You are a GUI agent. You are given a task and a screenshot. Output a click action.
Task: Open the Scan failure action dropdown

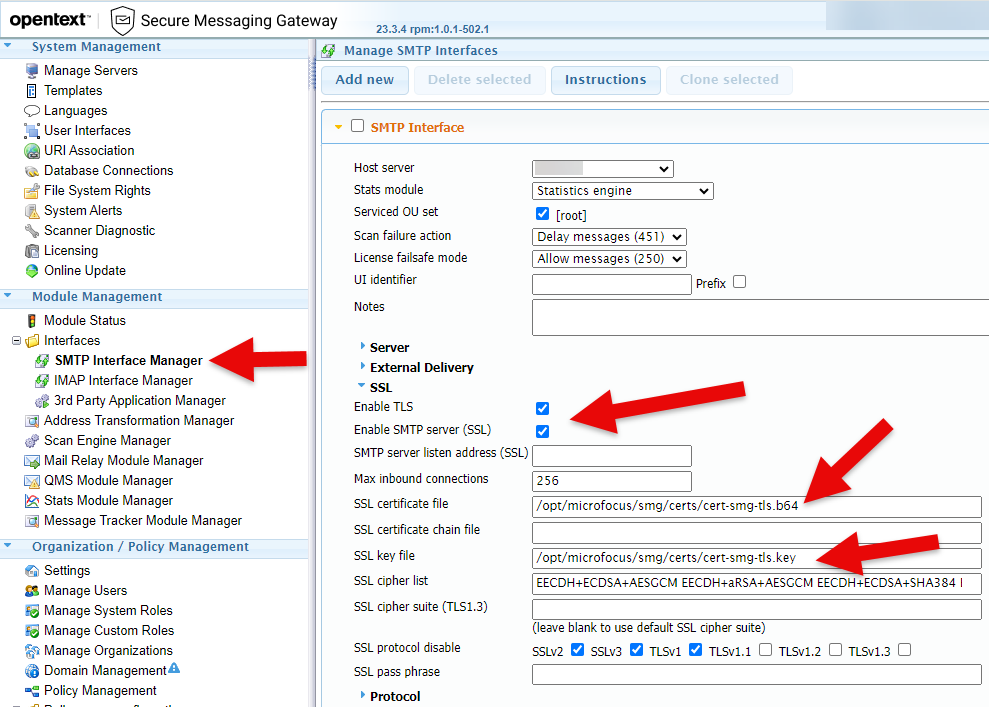tap(609, 237)
